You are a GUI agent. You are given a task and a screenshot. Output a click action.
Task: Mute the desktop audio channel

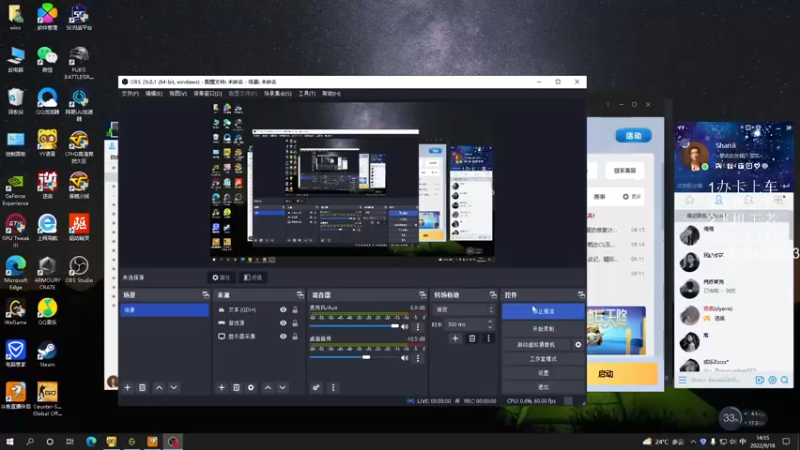(405, 358)
